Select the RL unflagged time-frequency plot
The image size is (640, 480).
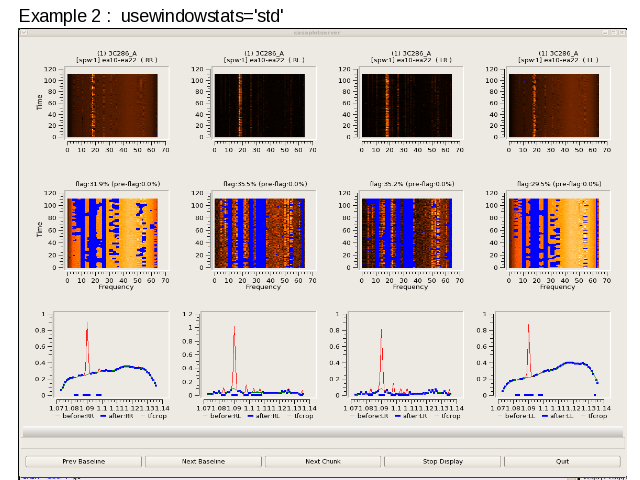coord(260,105)
